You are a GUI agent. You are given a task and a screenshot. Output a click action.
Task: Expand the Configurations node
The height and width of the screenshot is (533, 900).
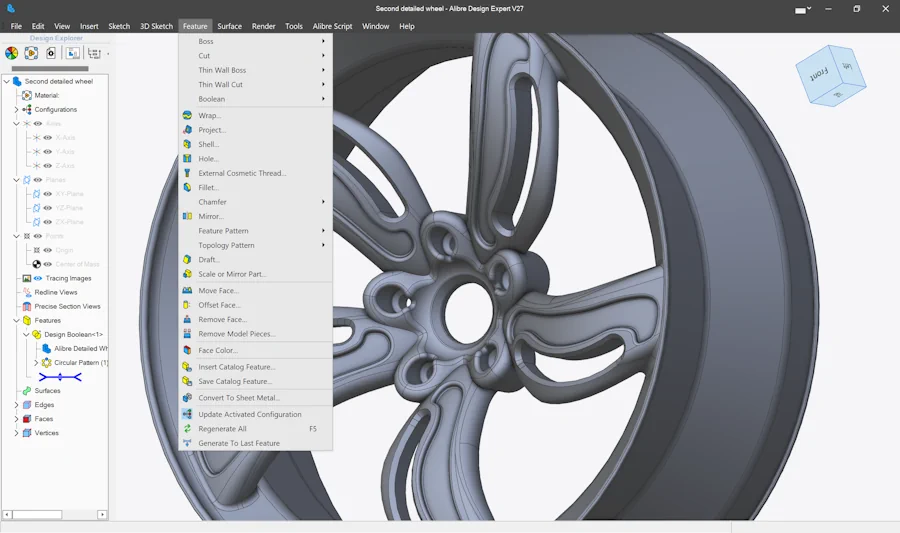pyautogui.click(x=16, y=110)
